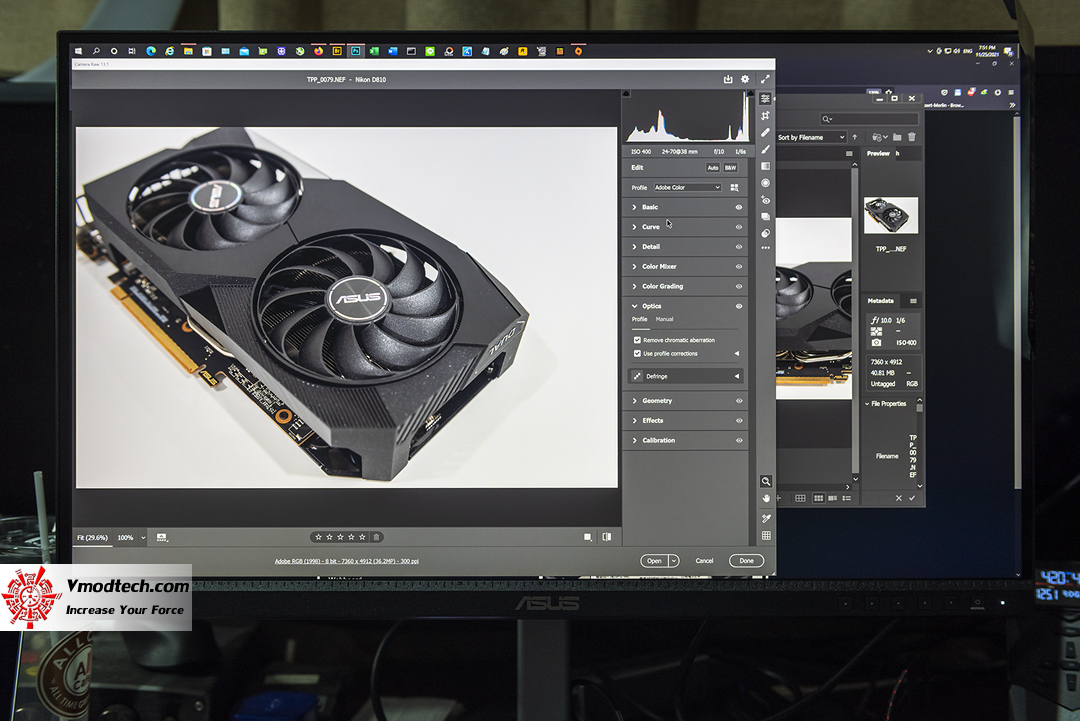Toggle visibility of Color Grading edits
Image resolution: width=1080 pixels, height=721 pixels.
pyautogui.click(x=738, y=286)
